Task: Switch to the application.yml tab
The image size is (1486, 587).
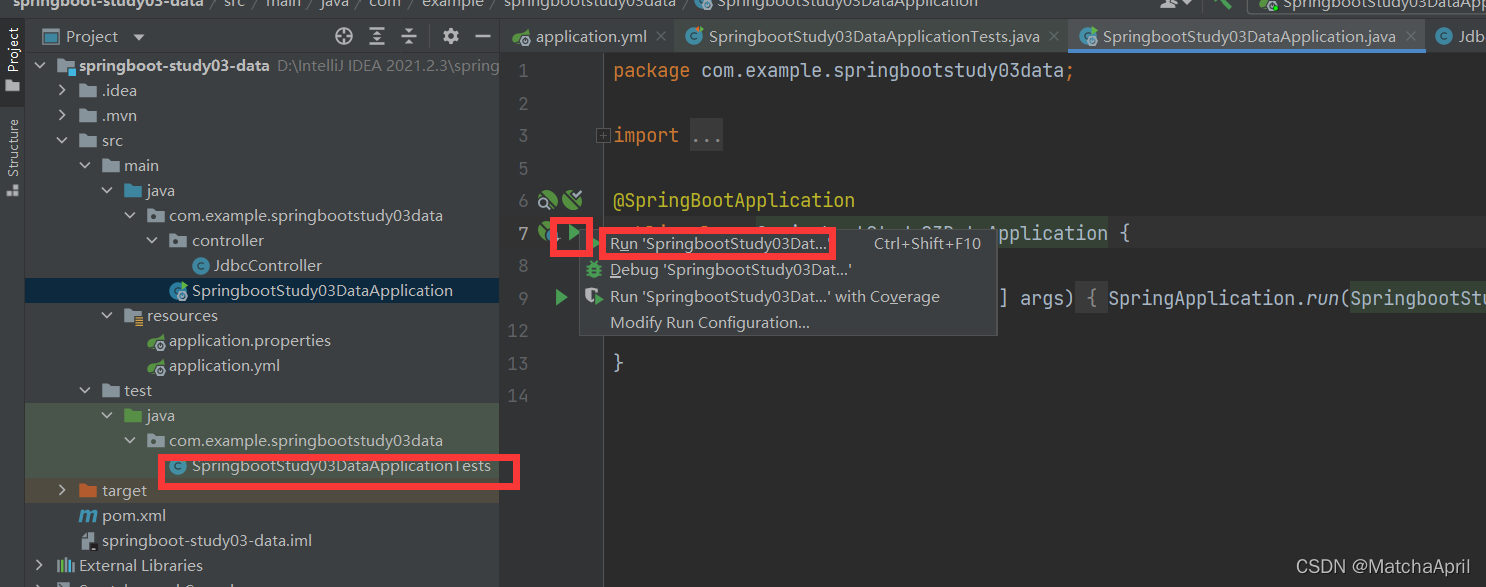Action: [591, 37]
